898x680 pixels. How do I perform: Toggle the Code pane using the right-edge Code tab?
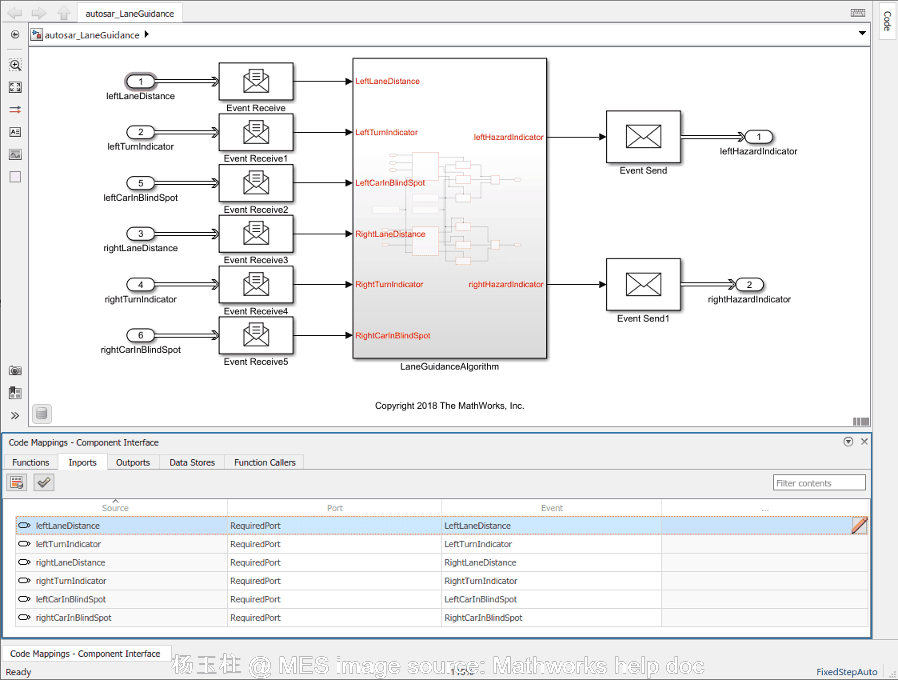[888, 22]
